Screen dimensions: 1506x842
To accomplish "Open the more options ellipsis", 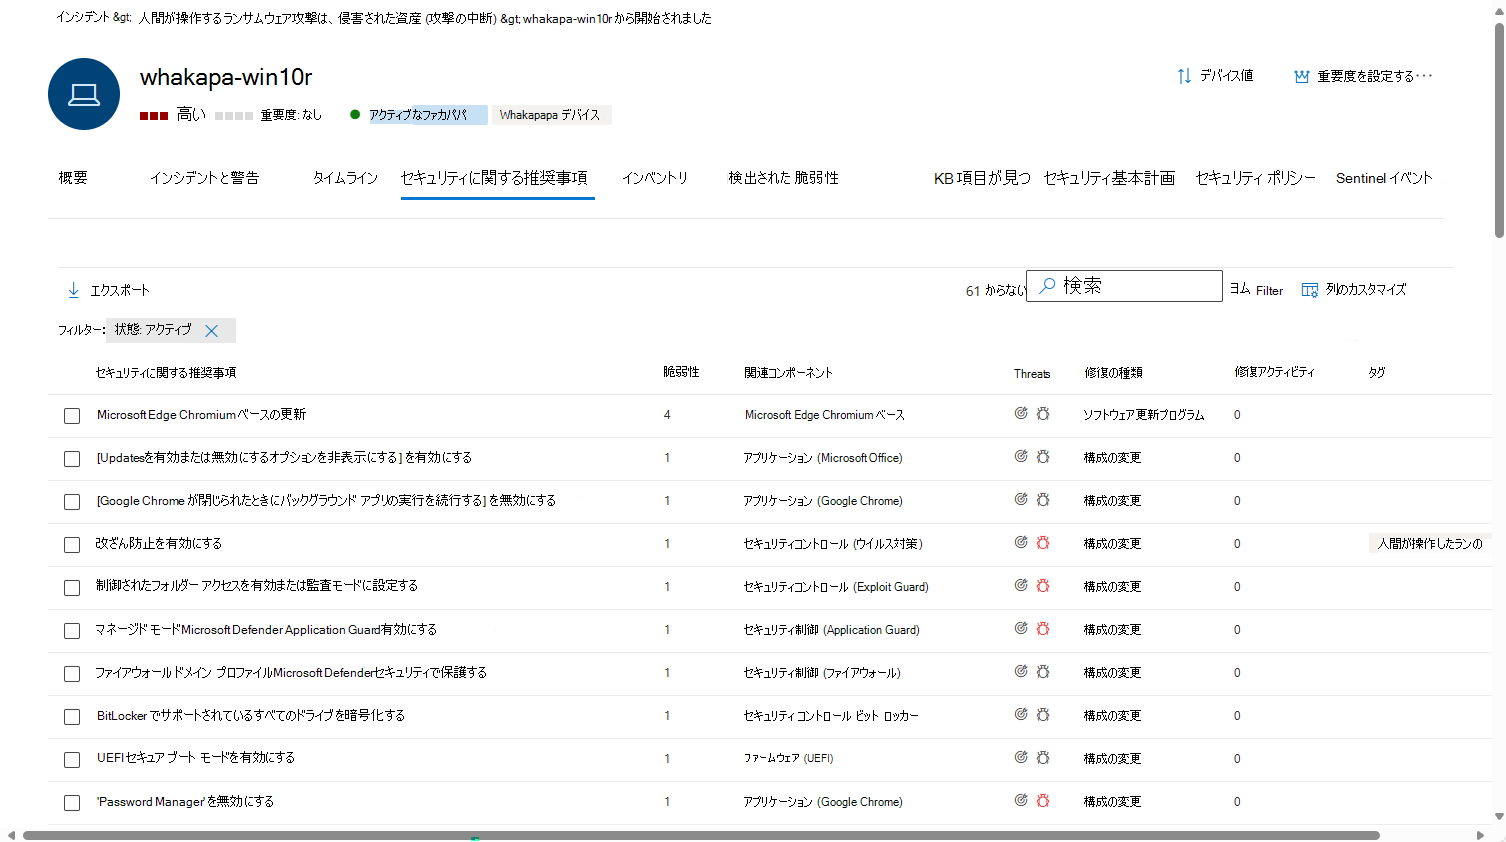I will [1424, 75].
